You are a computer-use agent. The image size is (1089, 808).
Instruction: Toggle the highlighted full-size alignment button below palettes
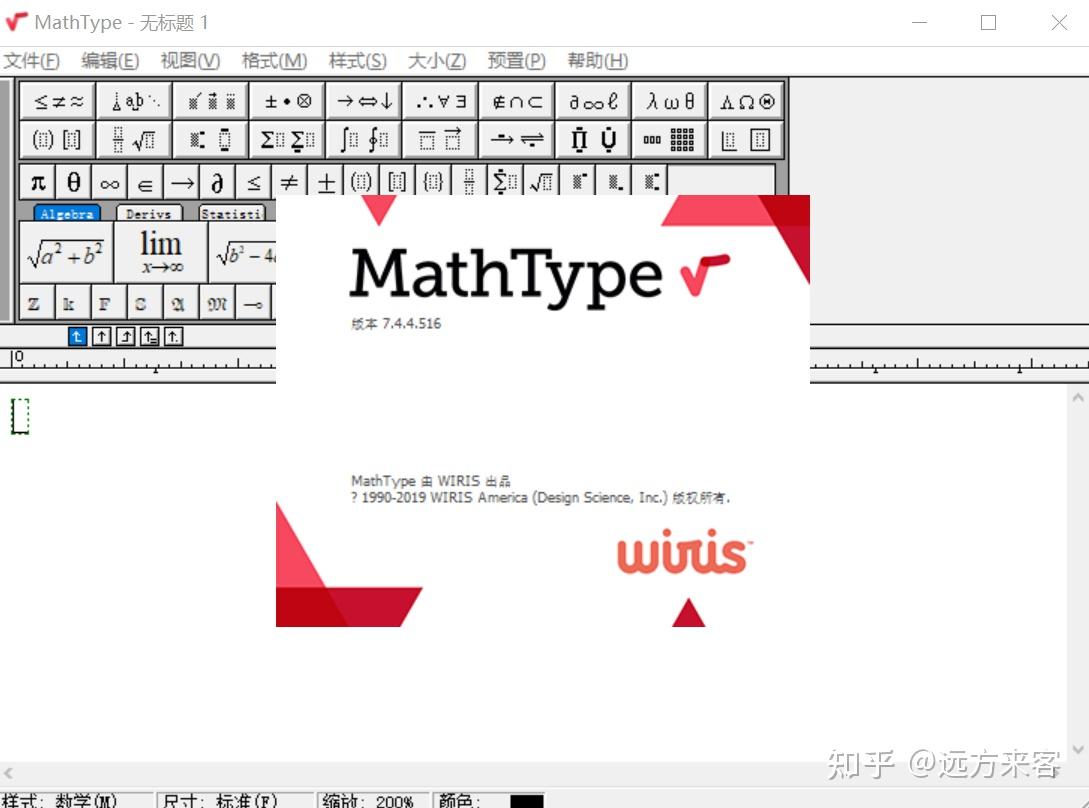[77, 337]
